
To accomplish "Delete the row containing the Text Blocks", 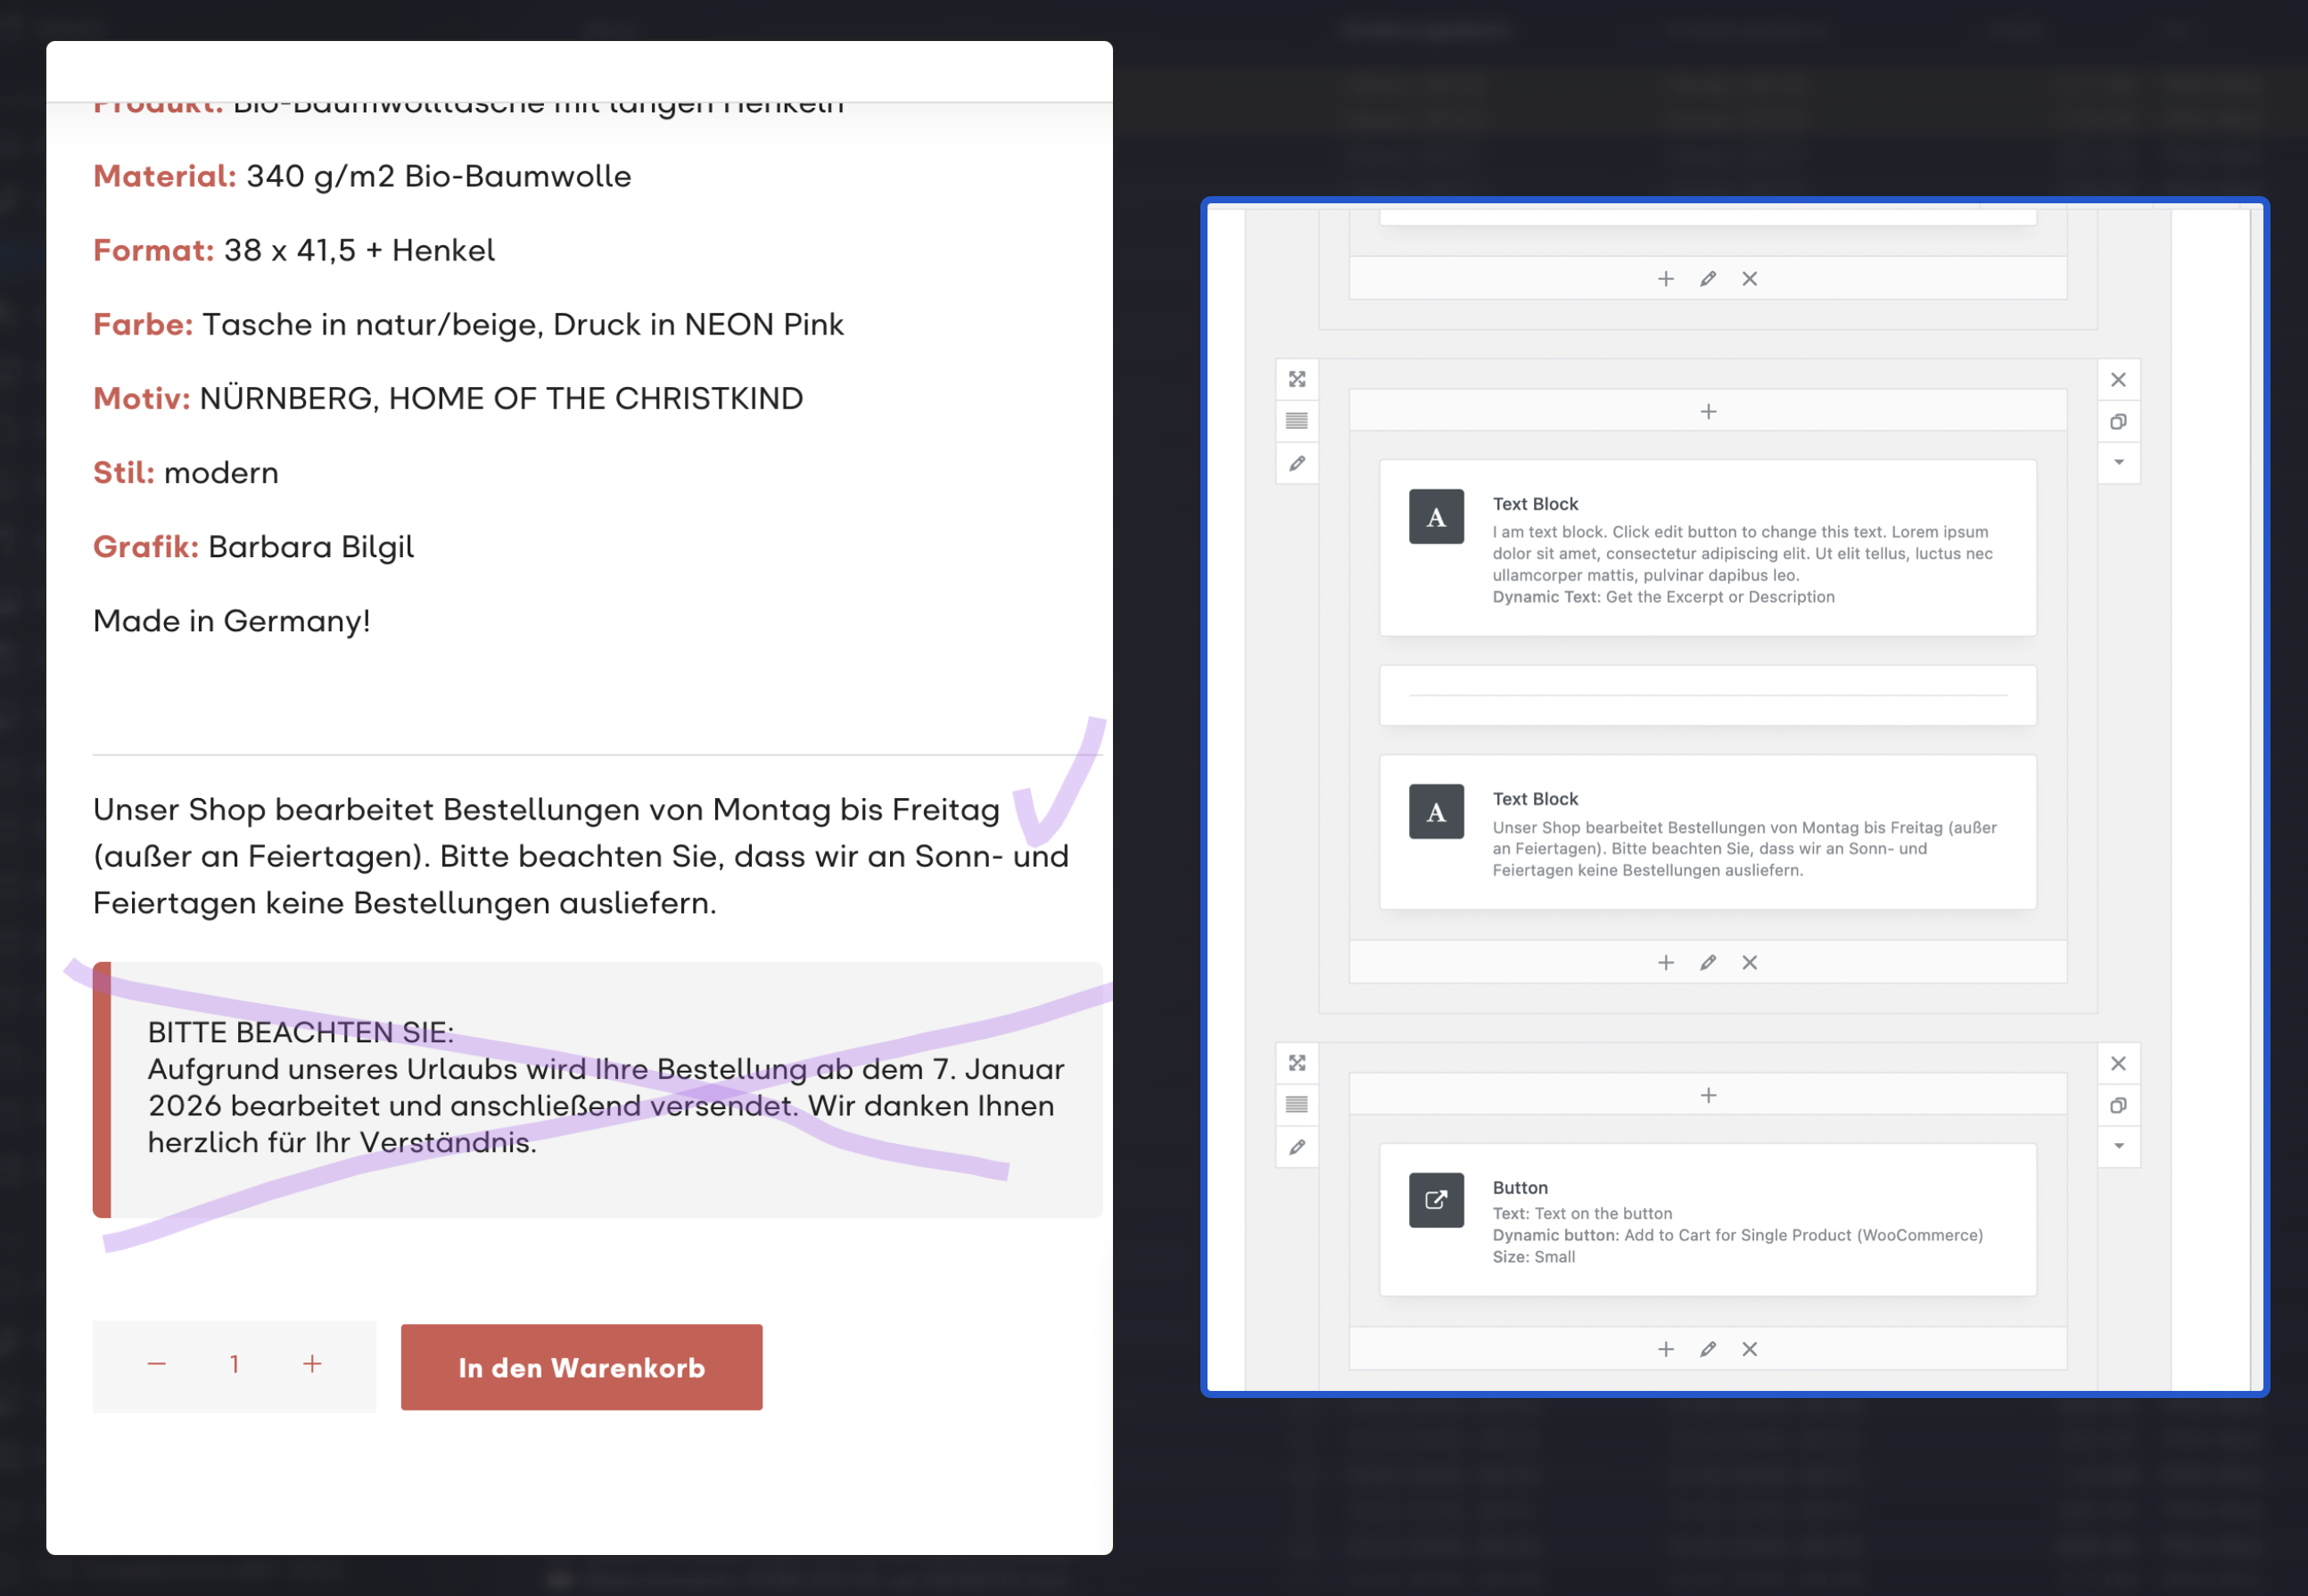I will (2118, 379).
